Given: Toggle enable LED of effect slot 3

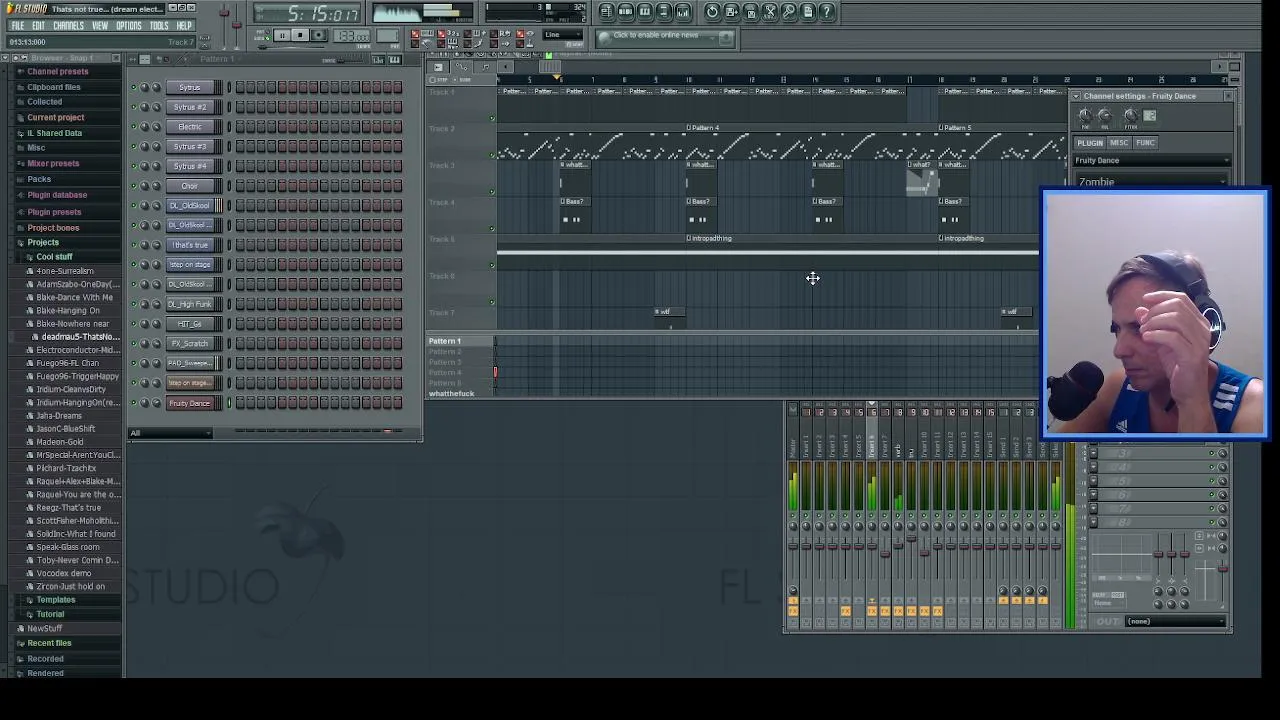Looking at the screenshot, I should 1211,453.
